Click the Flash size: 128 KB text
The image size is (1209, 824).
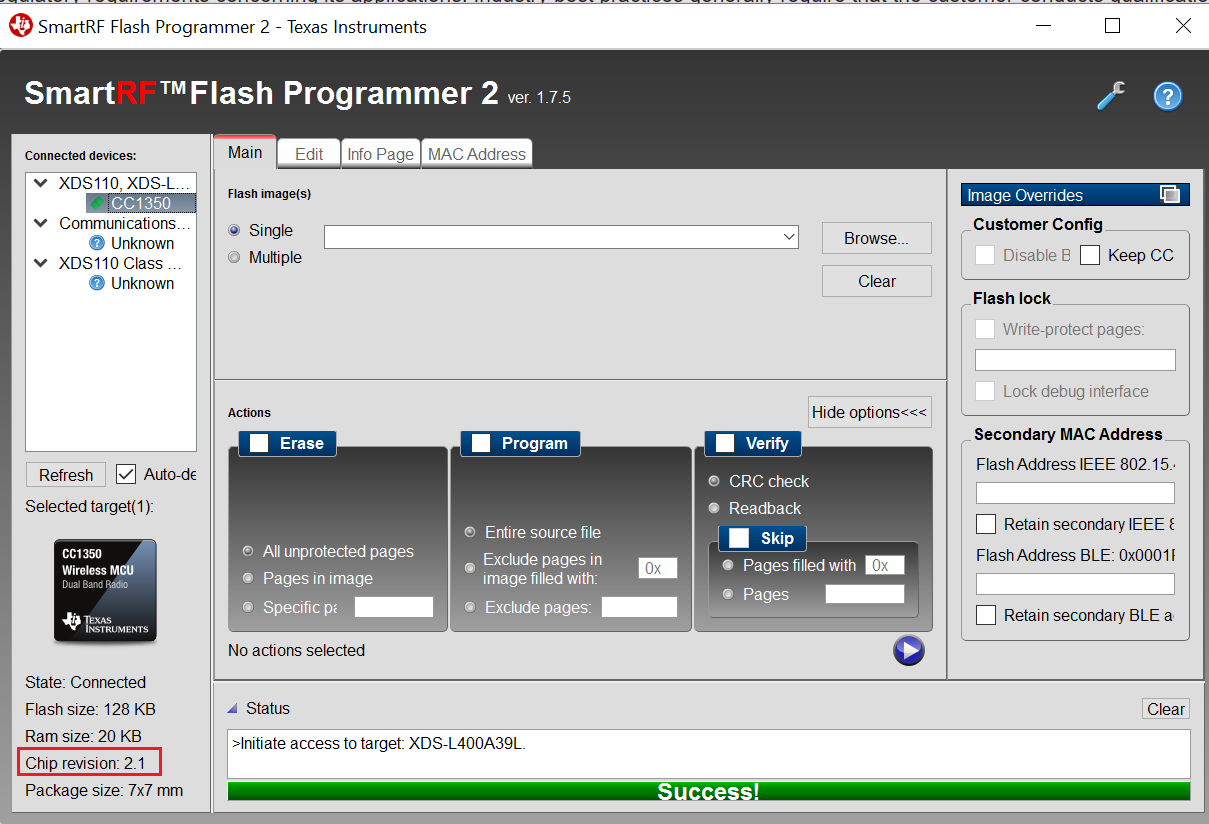click(90, 709)
